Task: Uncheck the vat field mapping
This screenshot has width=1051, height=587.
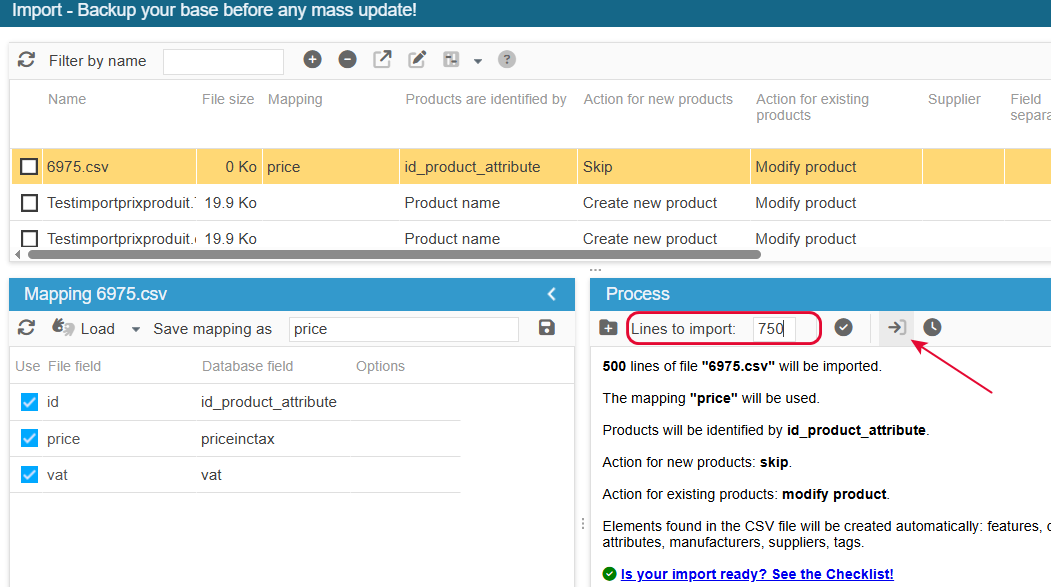Action: tap(29, 474)
